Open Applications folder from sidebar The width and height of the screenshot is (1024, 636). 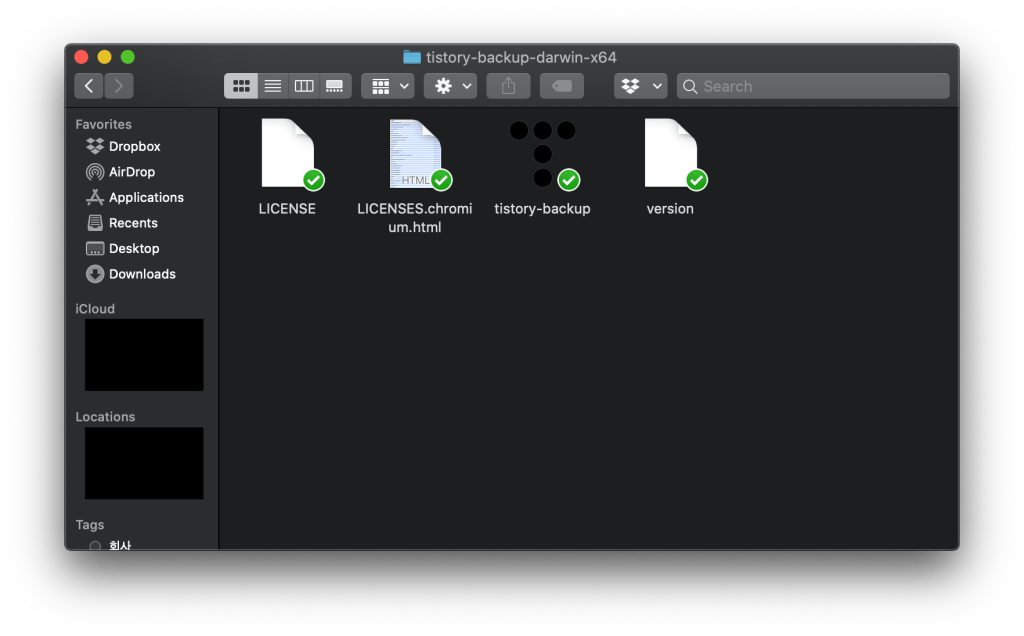point(146,197)
